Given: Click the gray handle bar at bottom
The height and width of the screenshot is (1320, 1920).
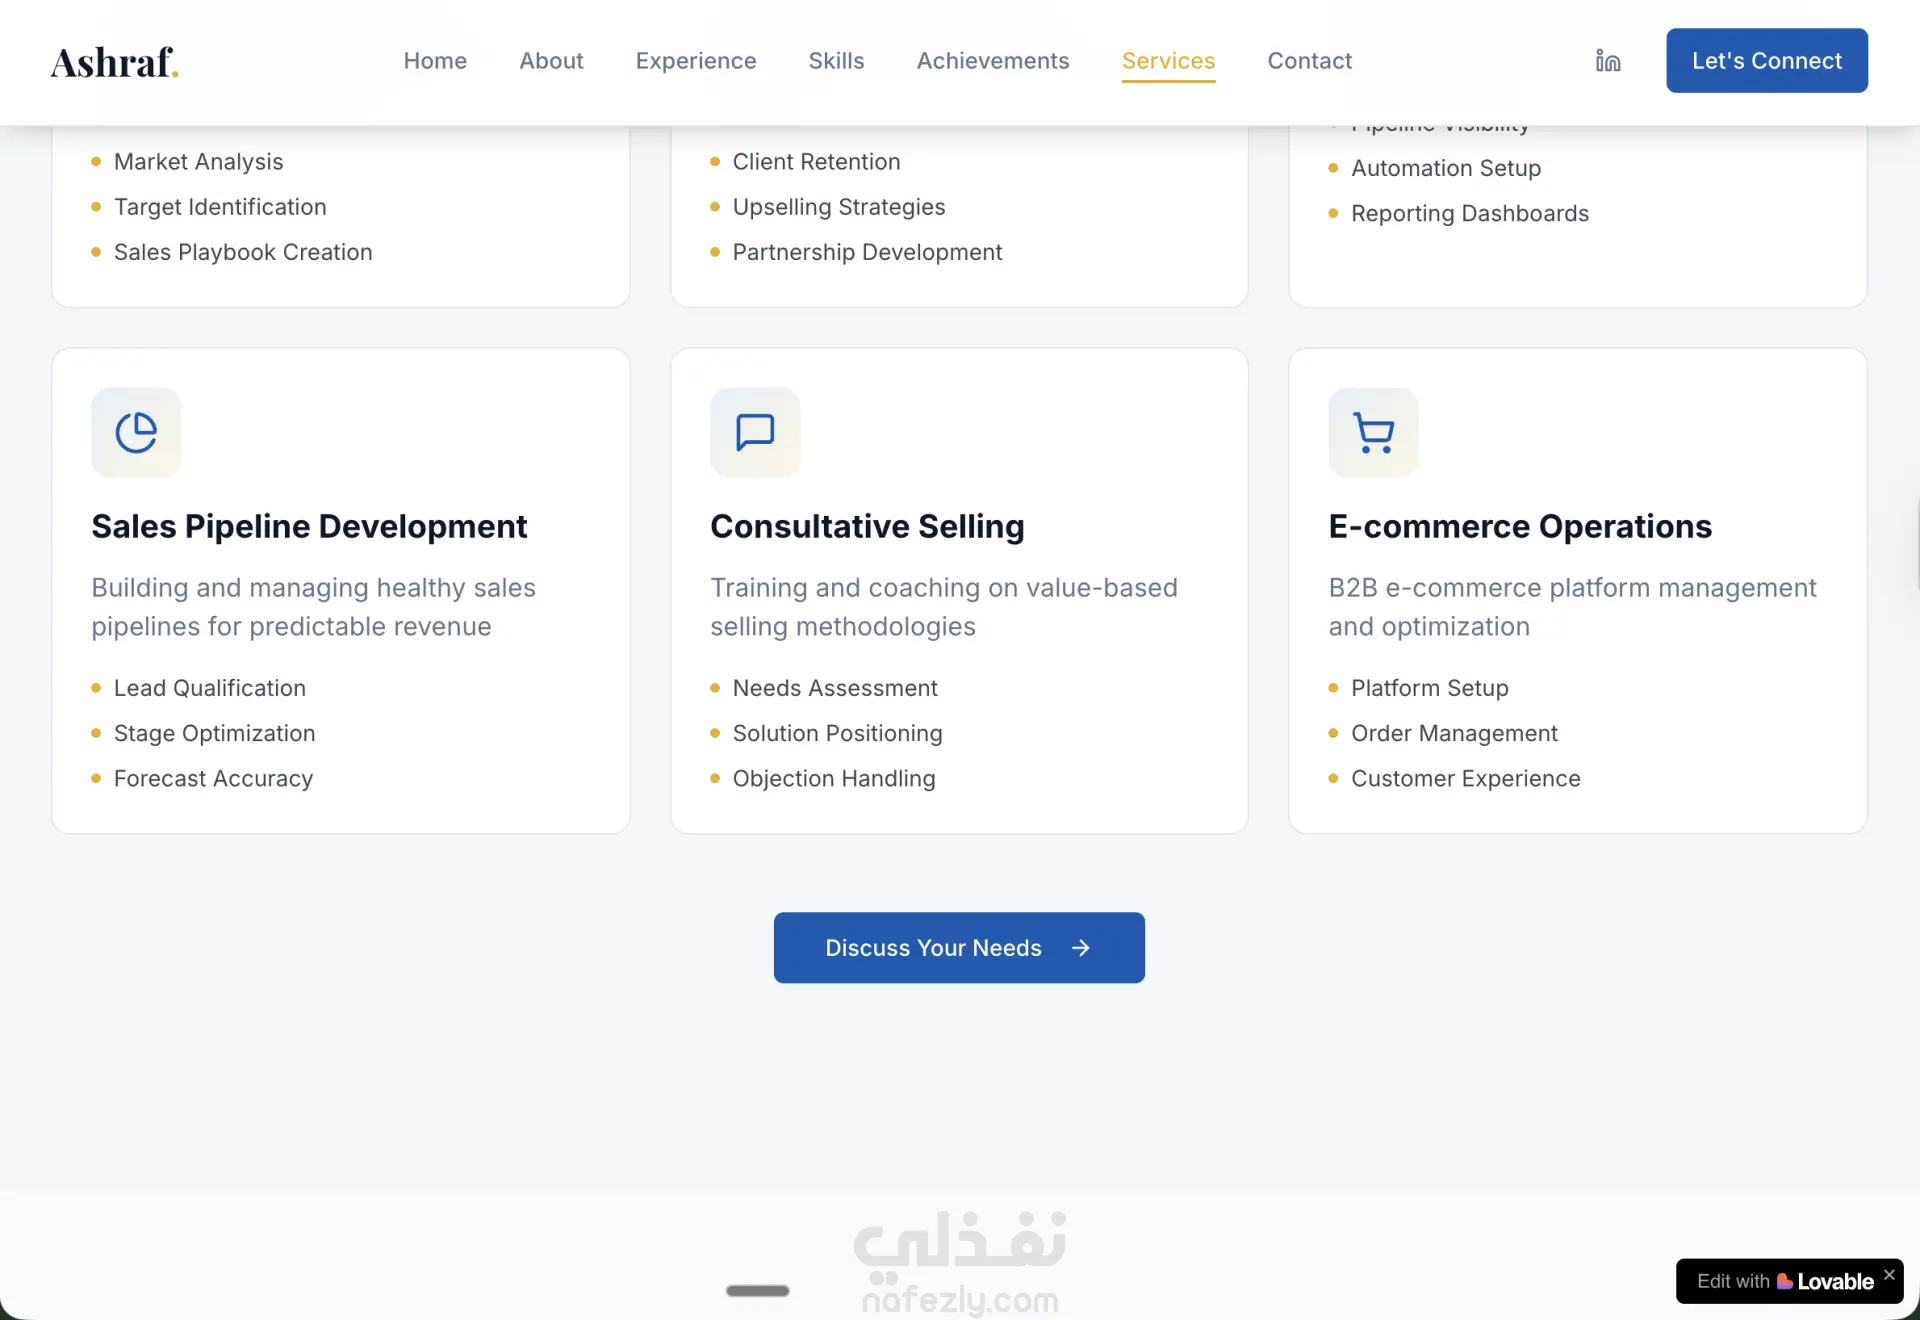Looking at the screenshot, I should pos(757,1291).
